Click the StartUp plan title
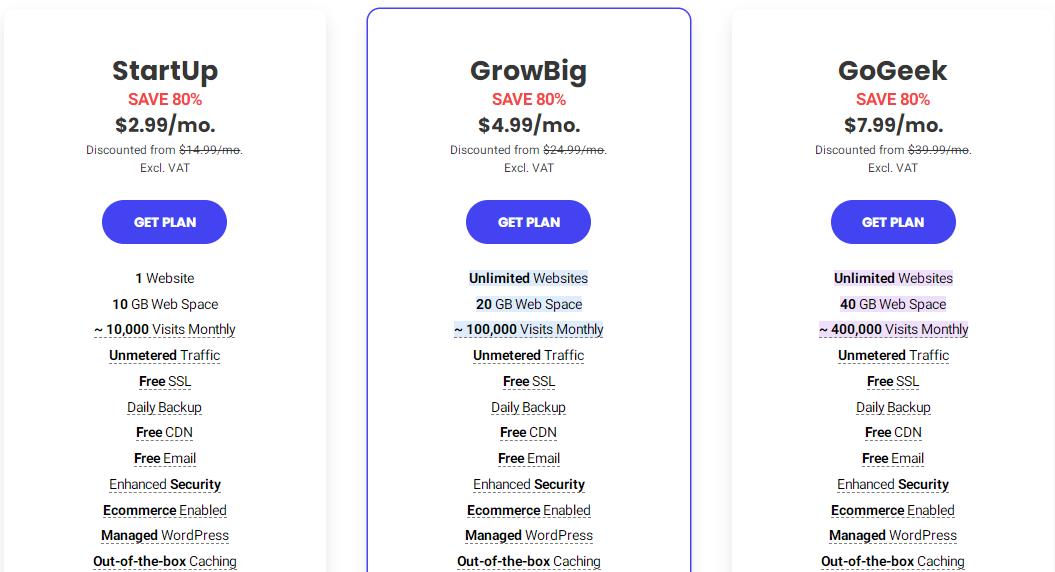1055x572 pixels. tap(165, 71)
